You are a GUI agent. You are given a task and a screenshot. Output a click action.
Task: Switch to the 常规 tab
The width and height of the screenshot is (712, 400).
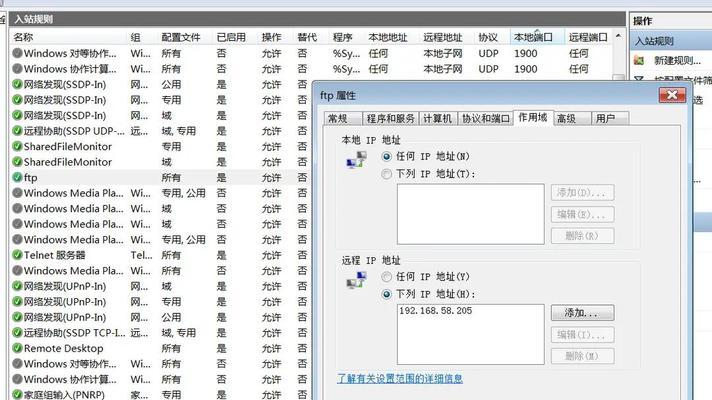coord(343,119)
